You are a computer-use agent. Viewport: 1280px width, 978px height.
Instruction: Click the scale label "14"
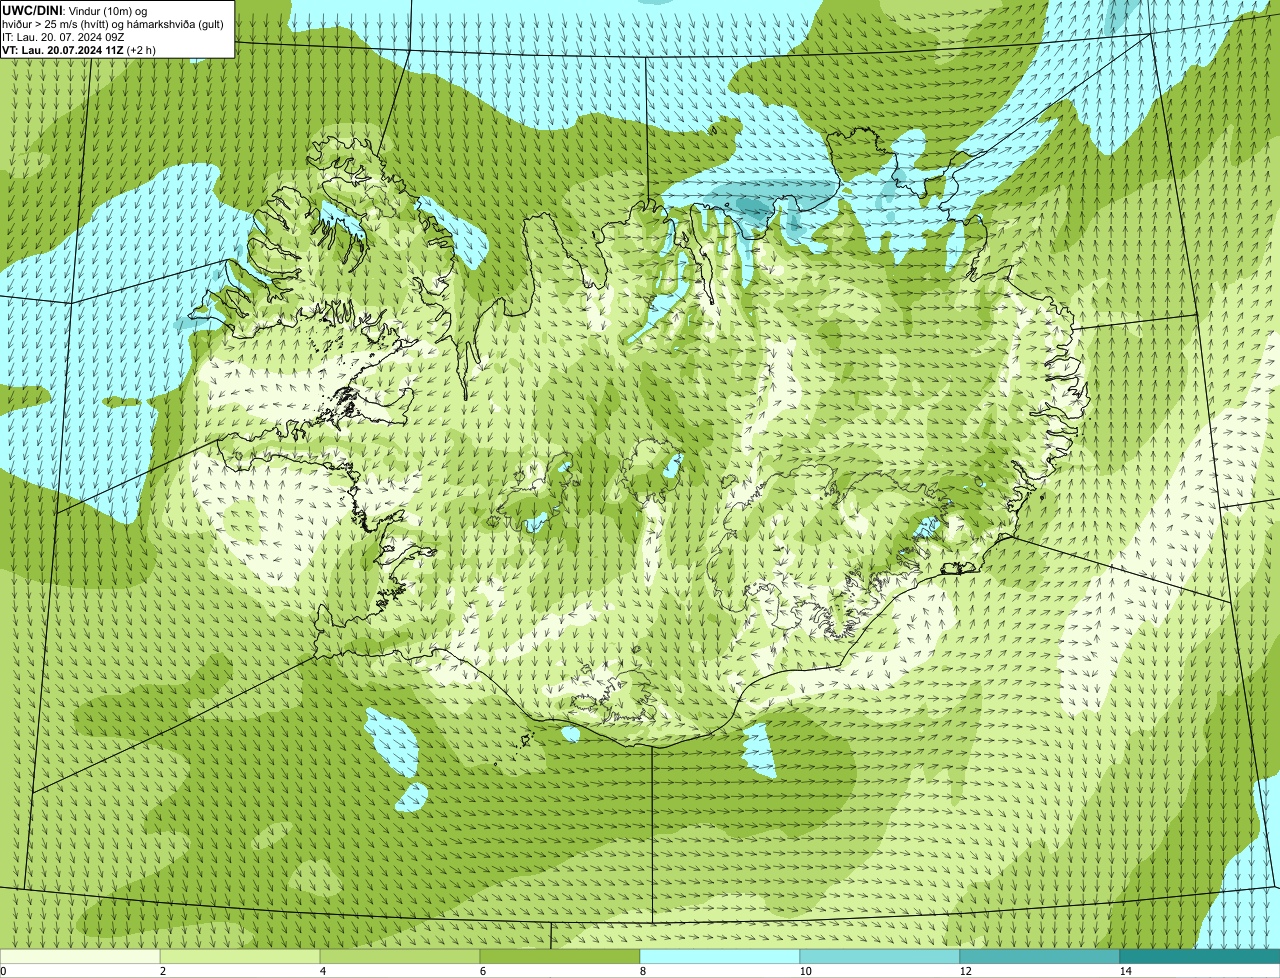point(1125,971)
